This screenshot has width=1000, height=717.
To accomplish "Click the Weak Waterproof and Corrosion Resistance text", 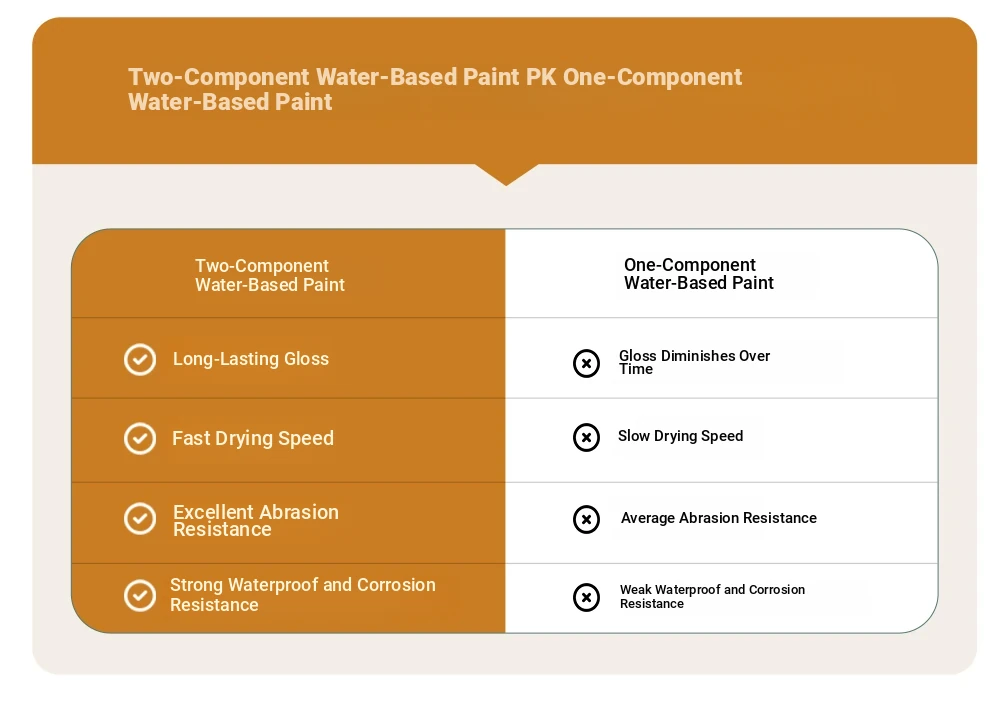I will [x=712, y=596].
